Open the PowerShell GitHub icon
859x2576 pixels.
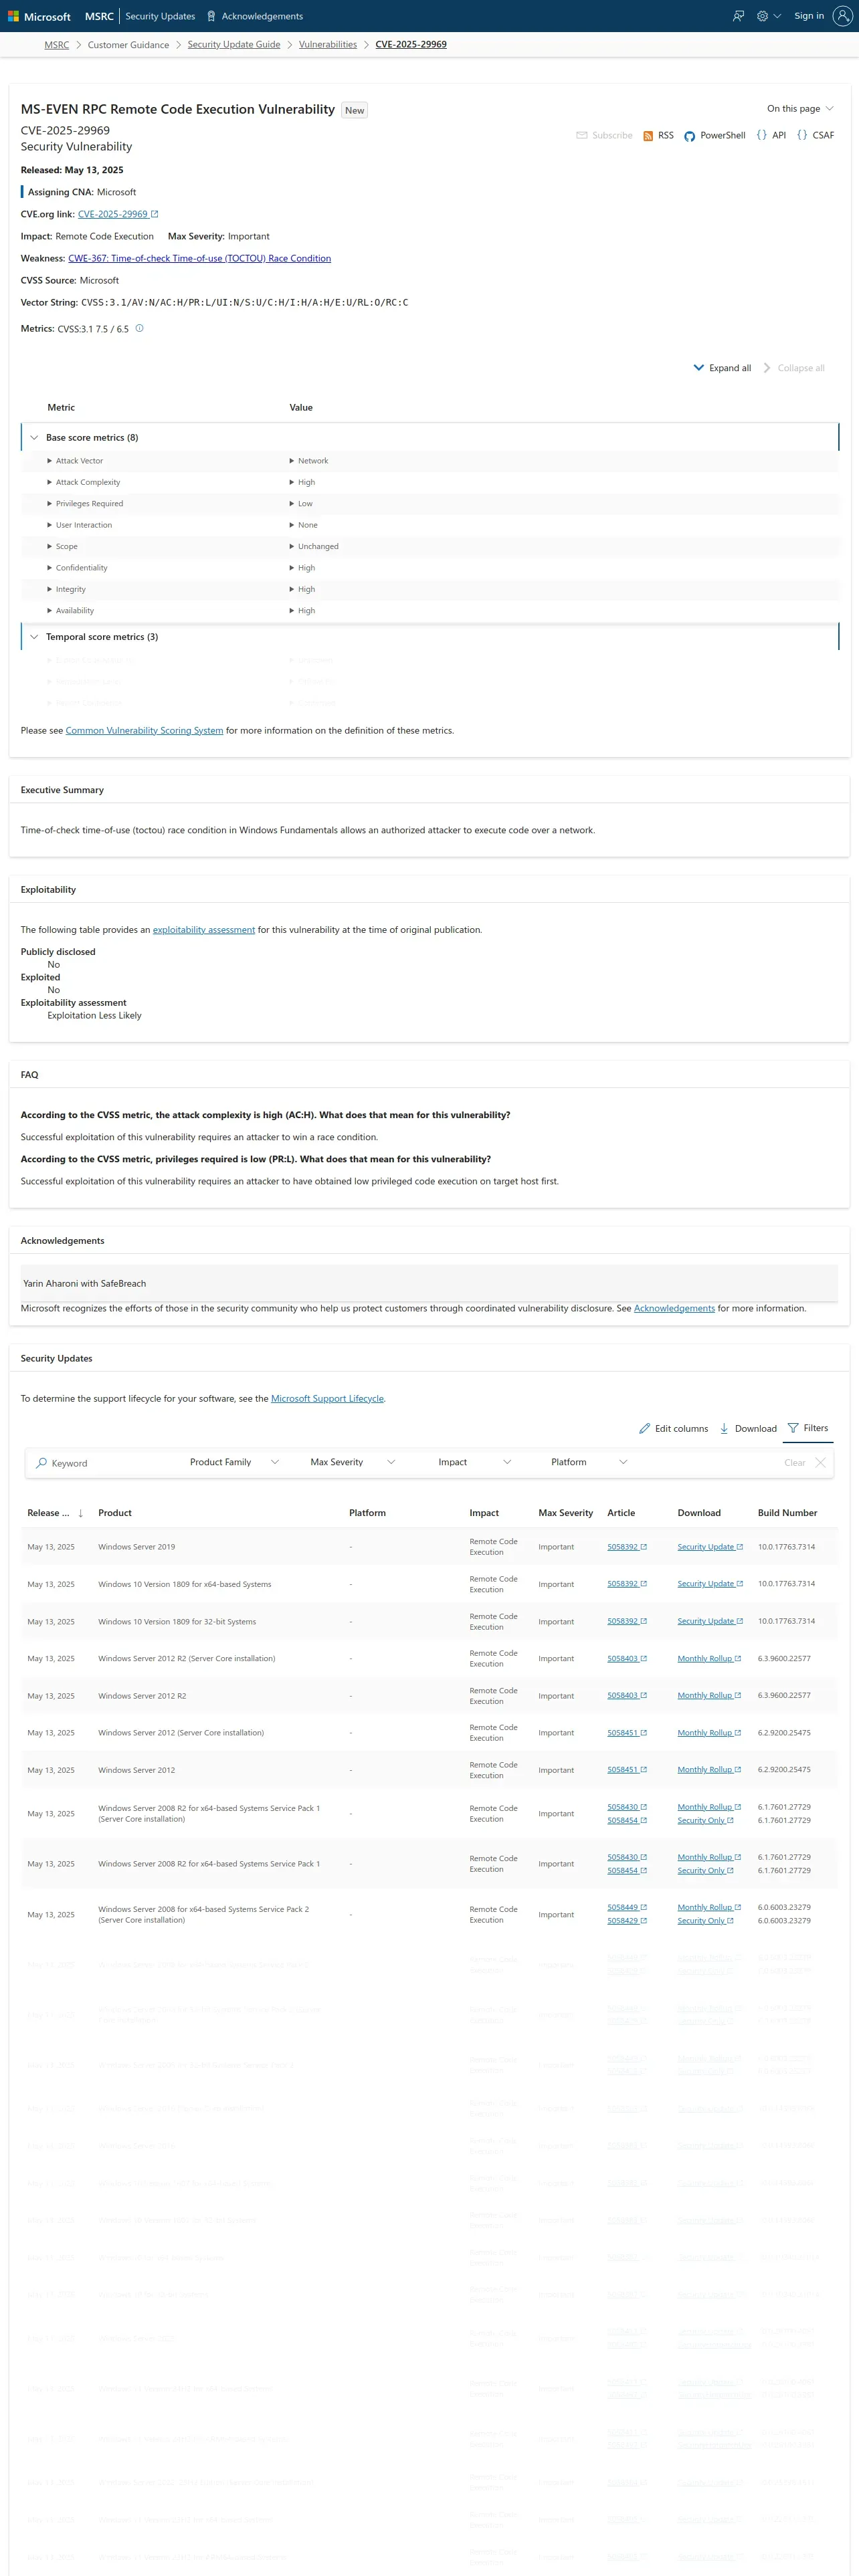click(689, 136)
